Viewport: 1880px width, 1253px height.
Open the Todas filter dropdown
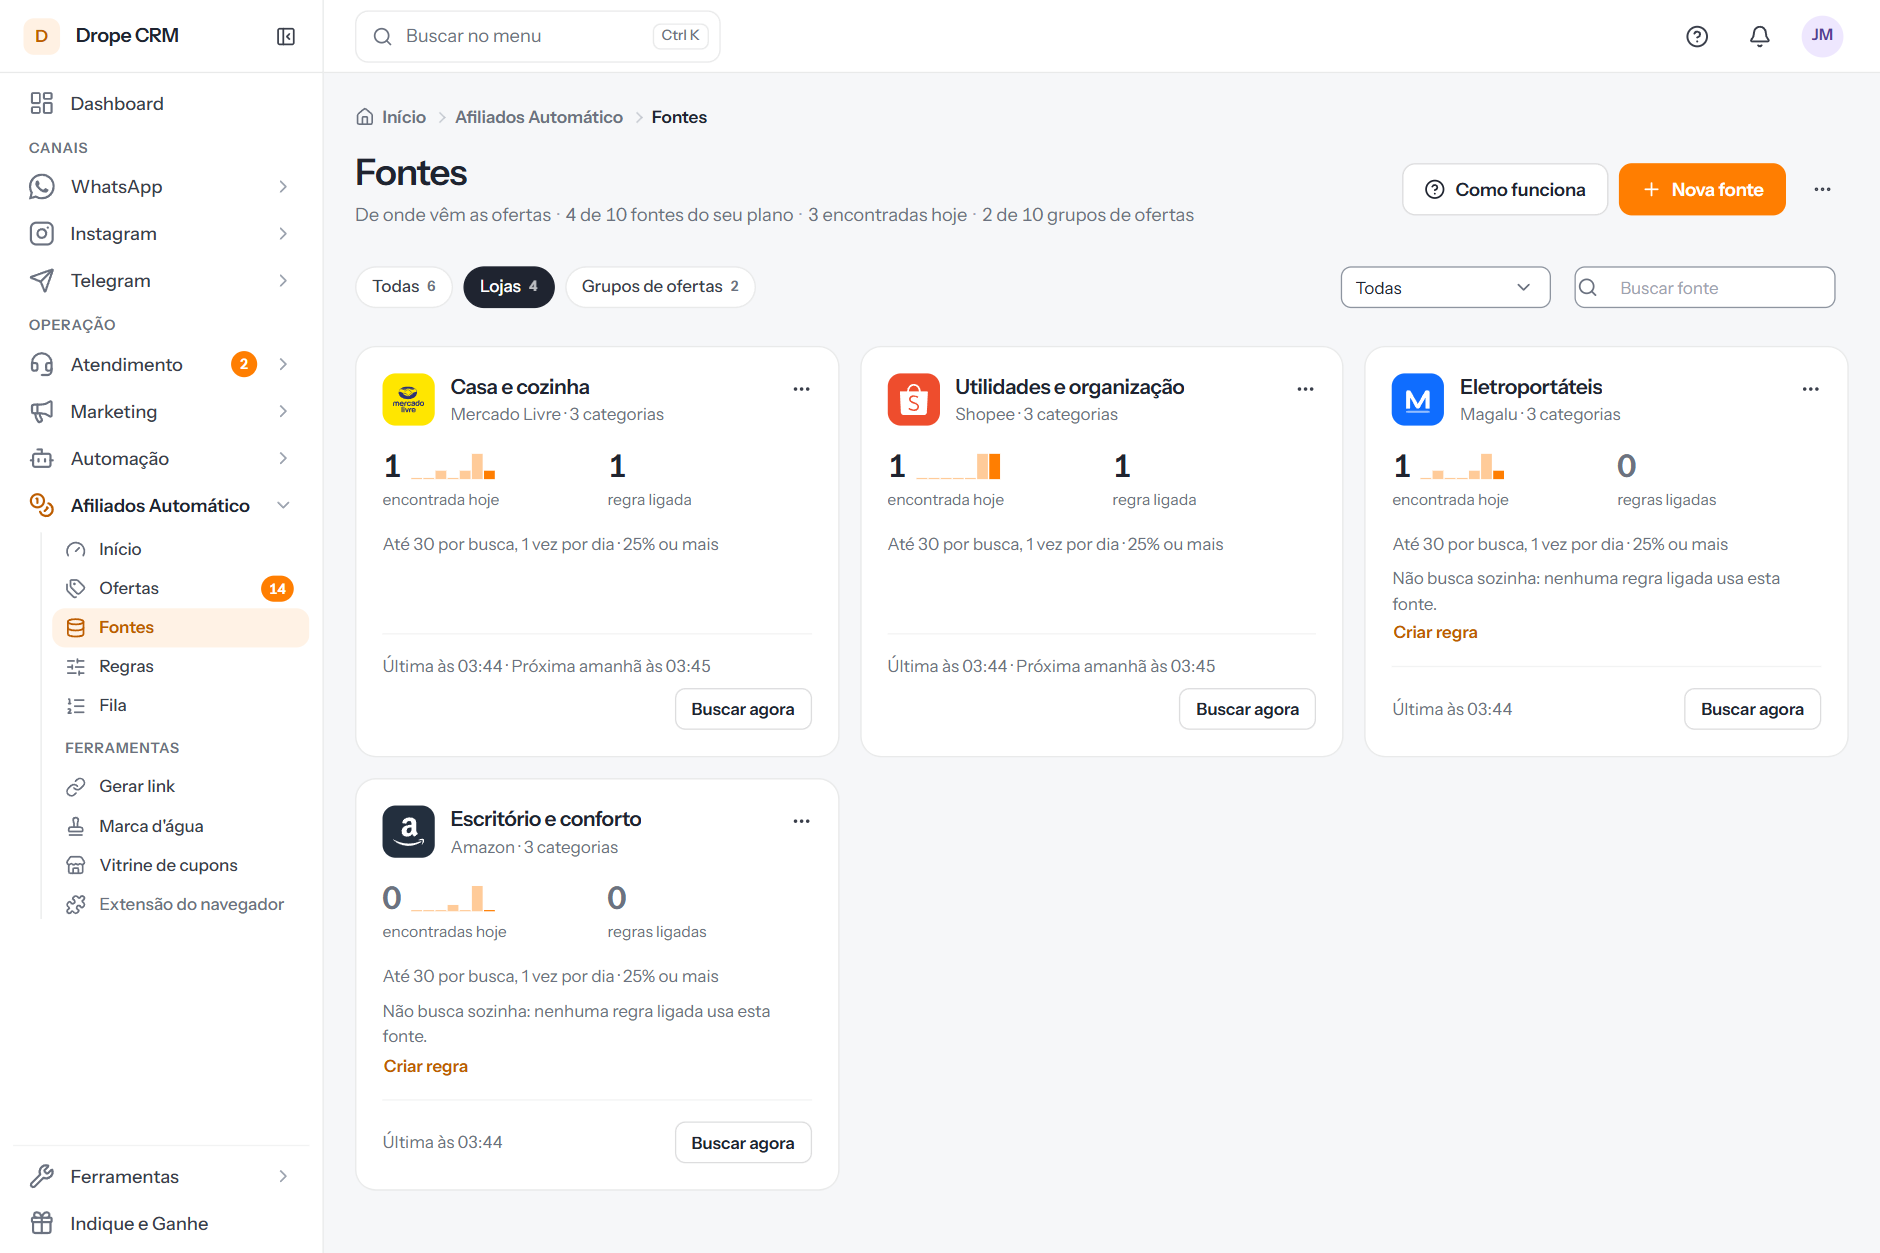click(1445, 288)
